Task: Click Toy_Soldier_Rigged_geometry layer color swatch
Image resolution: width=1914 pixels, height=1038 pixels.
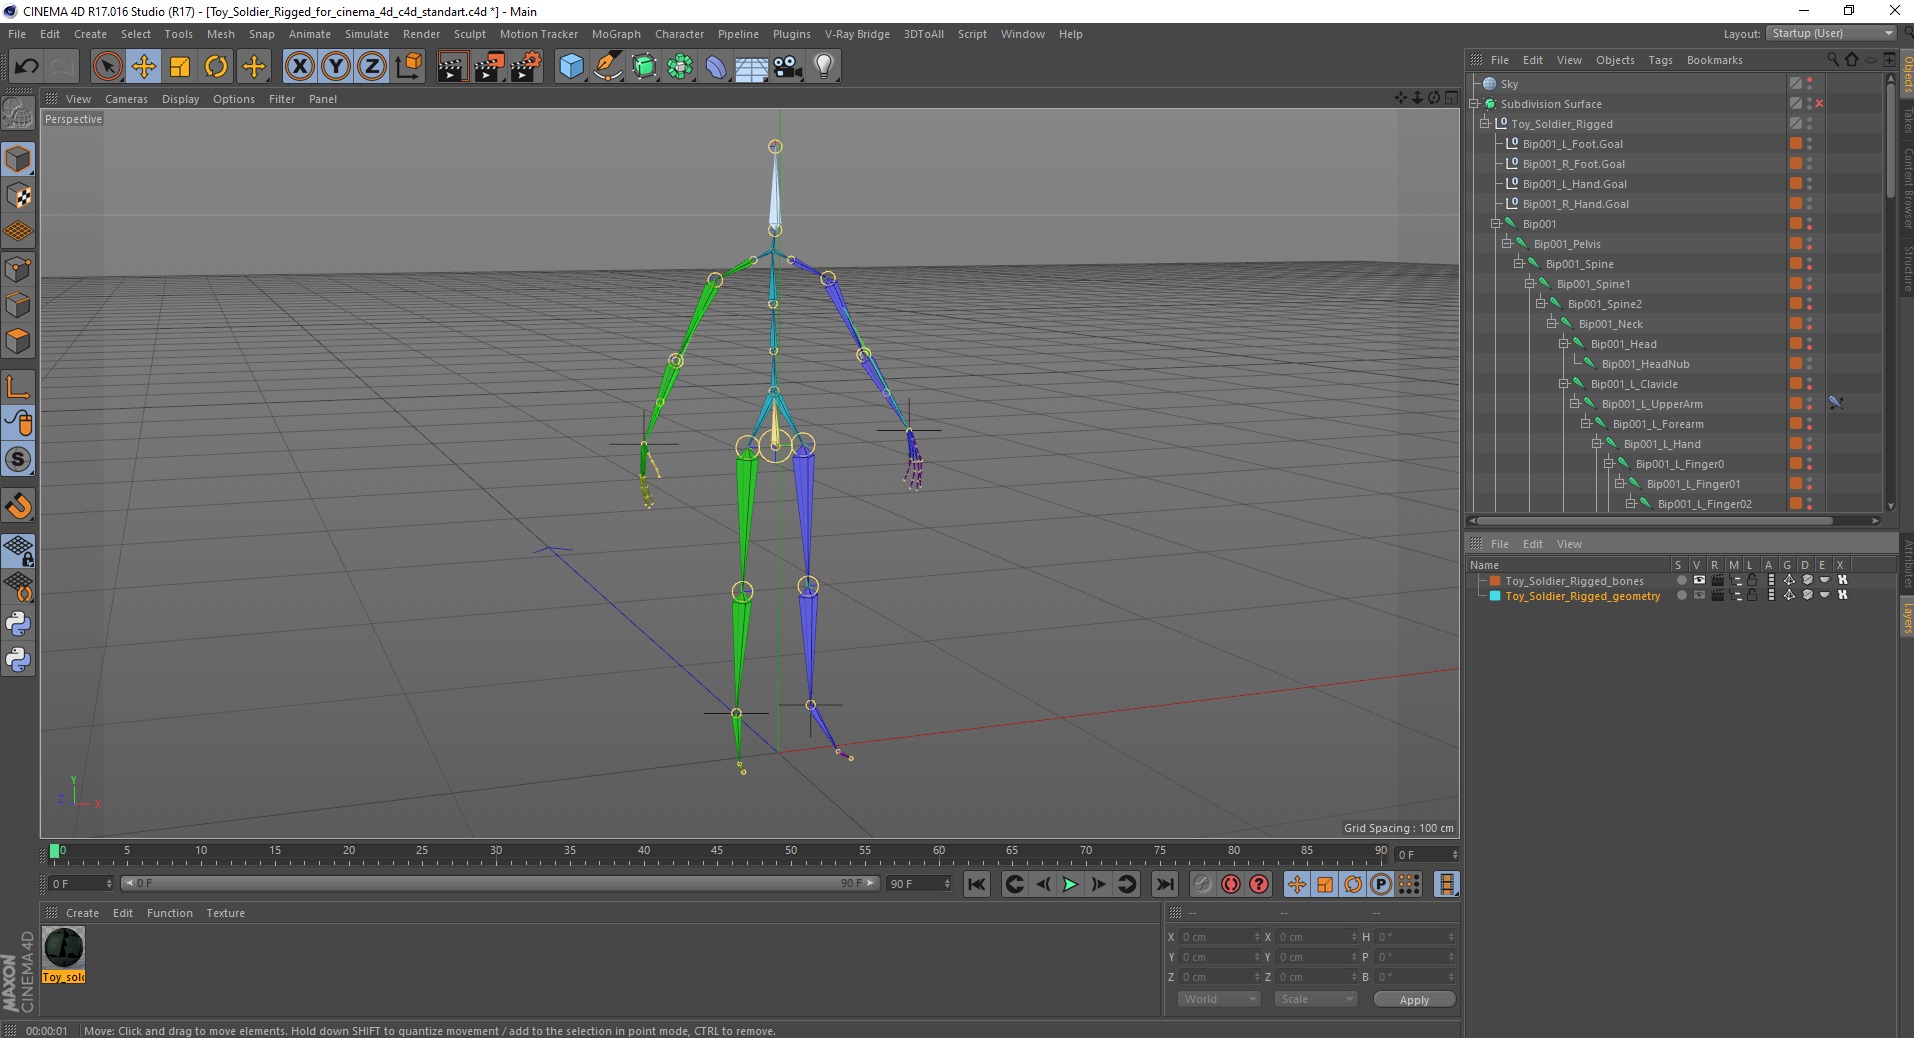Action: pos(1495,595)
